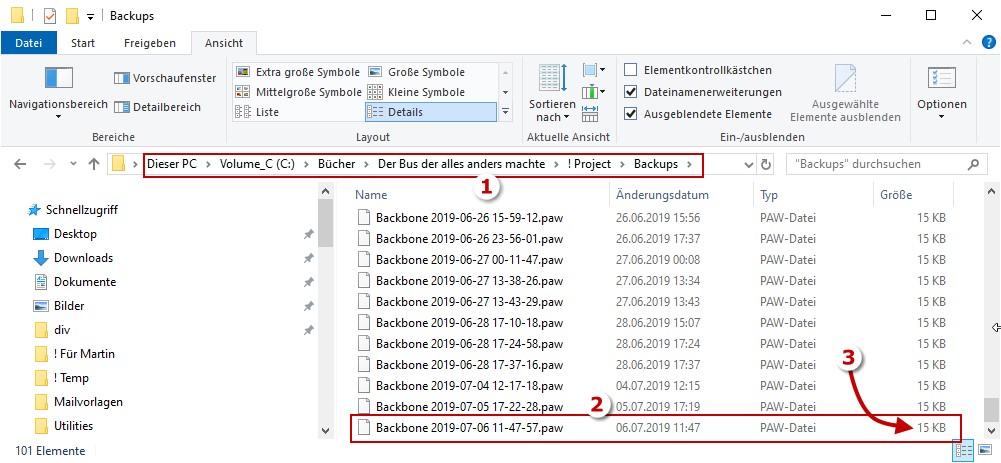
Task: Open the Optionen folder options
Action: click(942, 93)
